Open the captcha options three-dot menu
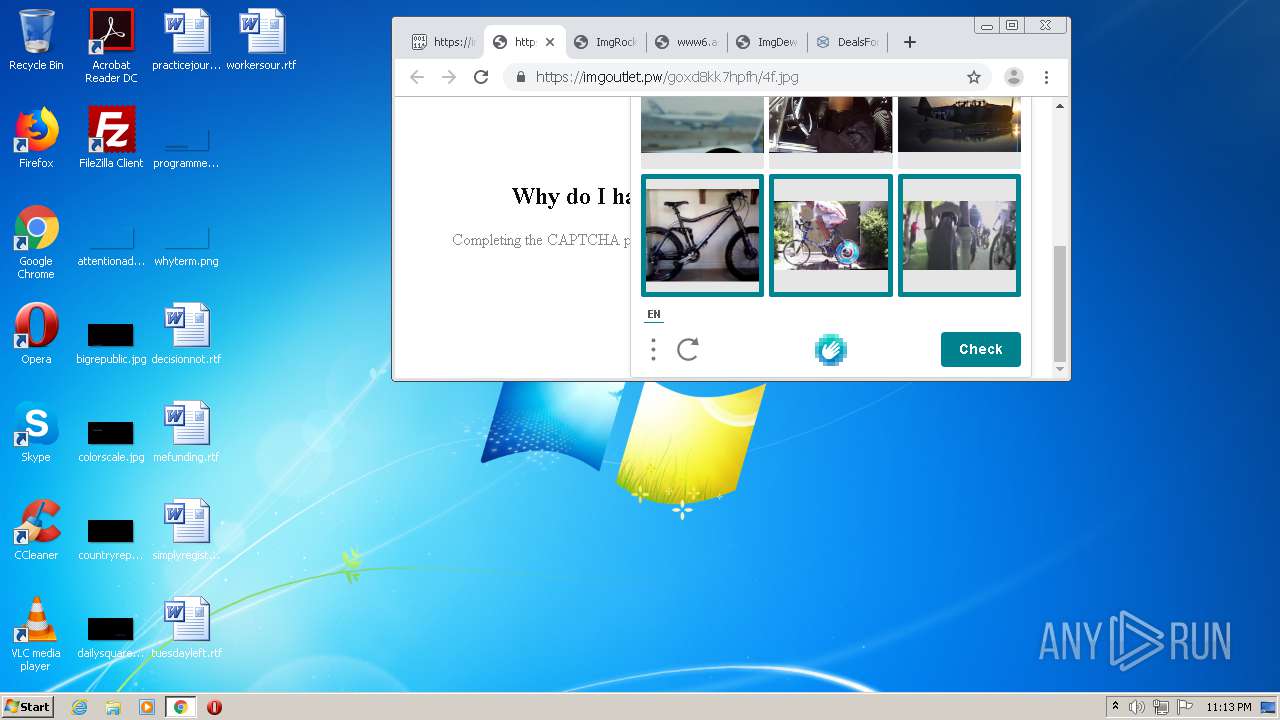This screenshot has width=1280, height=720. click(653, 349)
